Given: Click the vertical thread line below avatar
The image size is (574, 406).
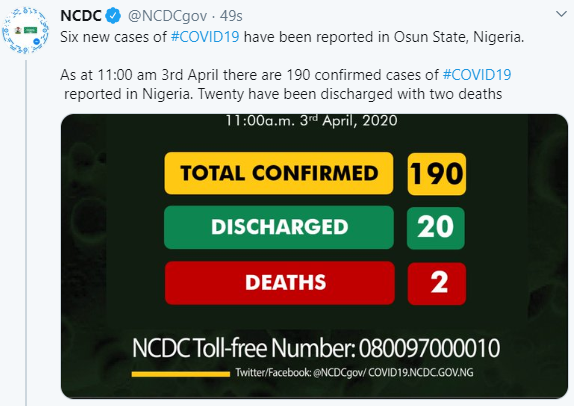Looking at the screenshot, I should click(26, 233).
